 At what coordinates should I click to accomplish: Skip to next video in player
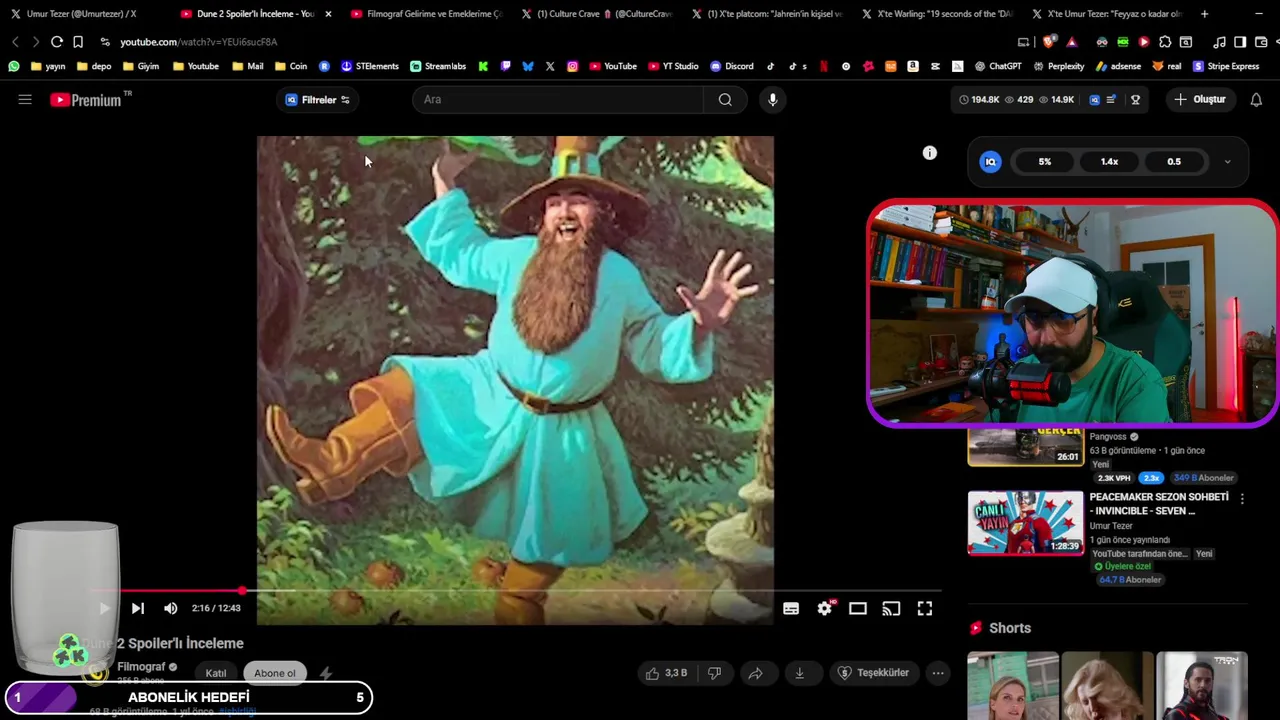(x=138, y=608)
